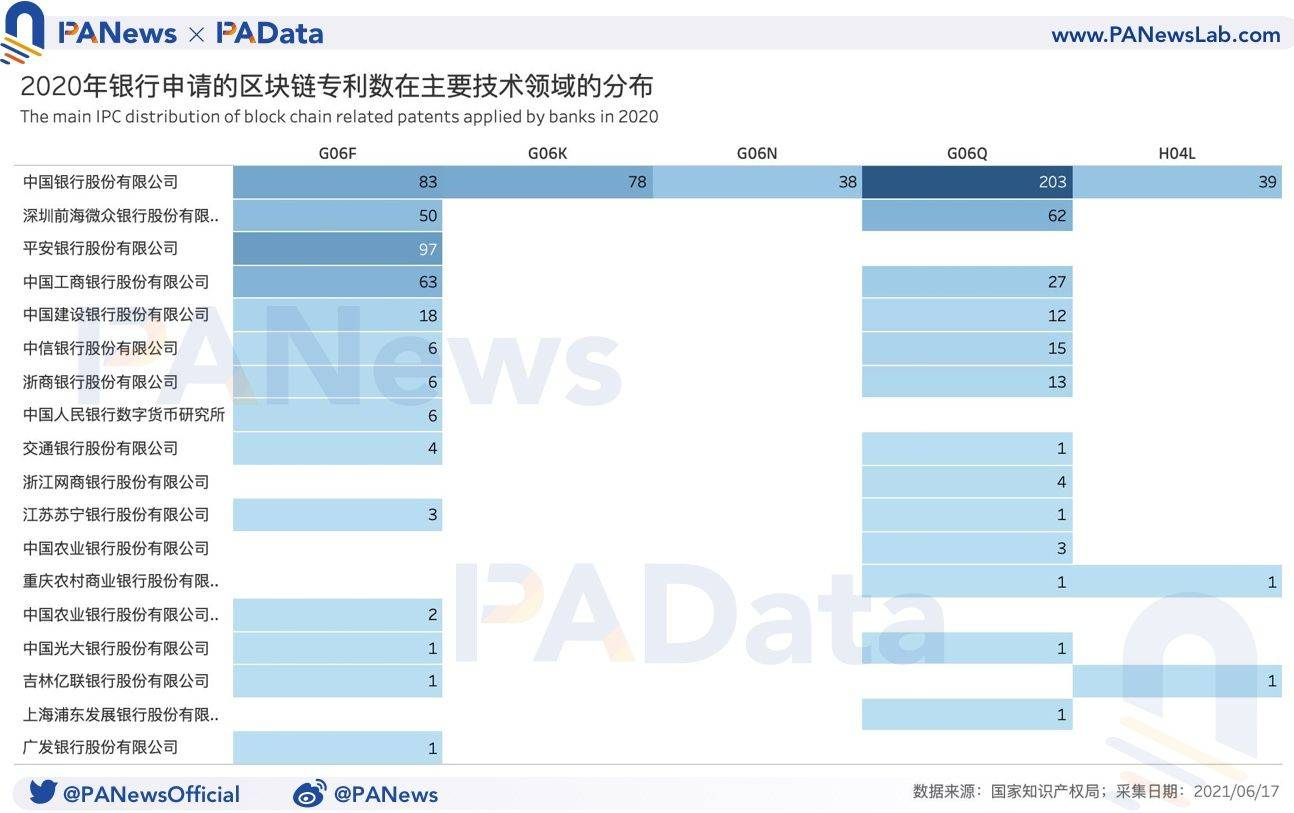This screenshot has width=1294, height=813.
Task: Open the @PANews Weibo handle
Action: tap(386, 794)
